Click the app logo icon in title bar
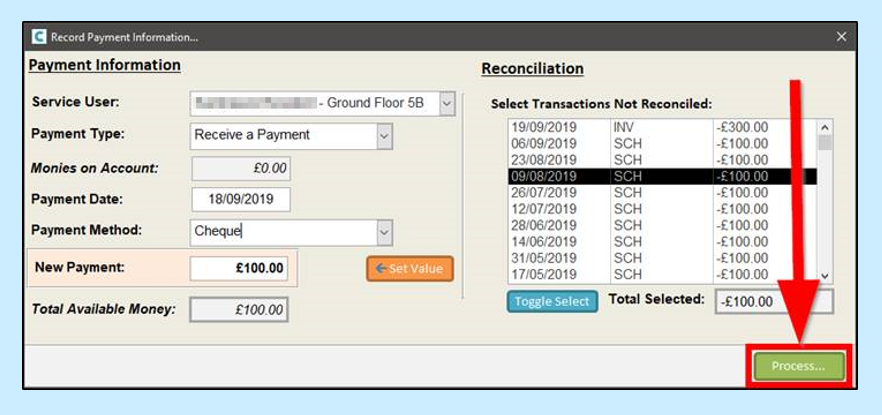Image resolution: width=882 pixels, height=415 pixels. pyautogui.click(x=39, y=37)
